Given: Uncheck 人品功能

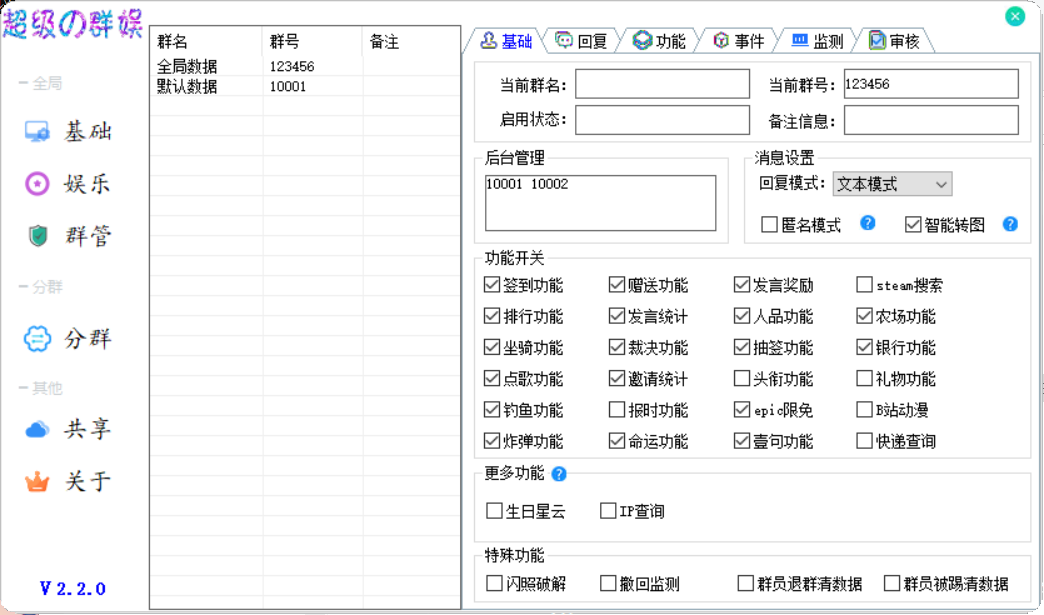Looking at the screenshot, I should 742,315.
